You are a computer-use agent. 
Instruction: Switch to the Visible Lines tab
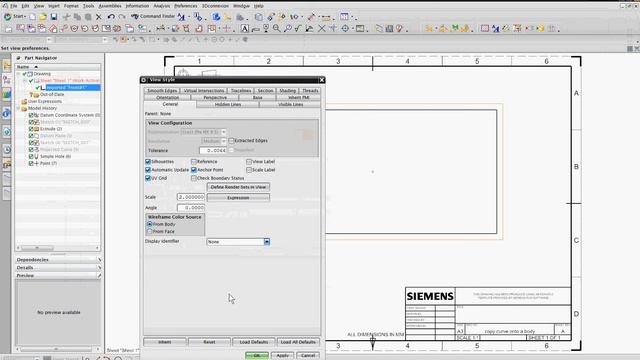point(290,104)
